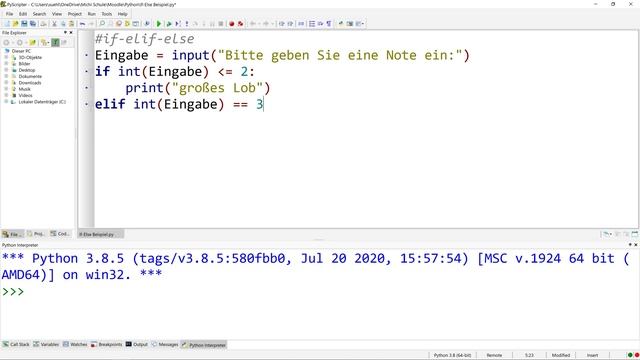Click the Undo arrow icon
This screenshot has height=360, width=640.
tap(82, 24)
